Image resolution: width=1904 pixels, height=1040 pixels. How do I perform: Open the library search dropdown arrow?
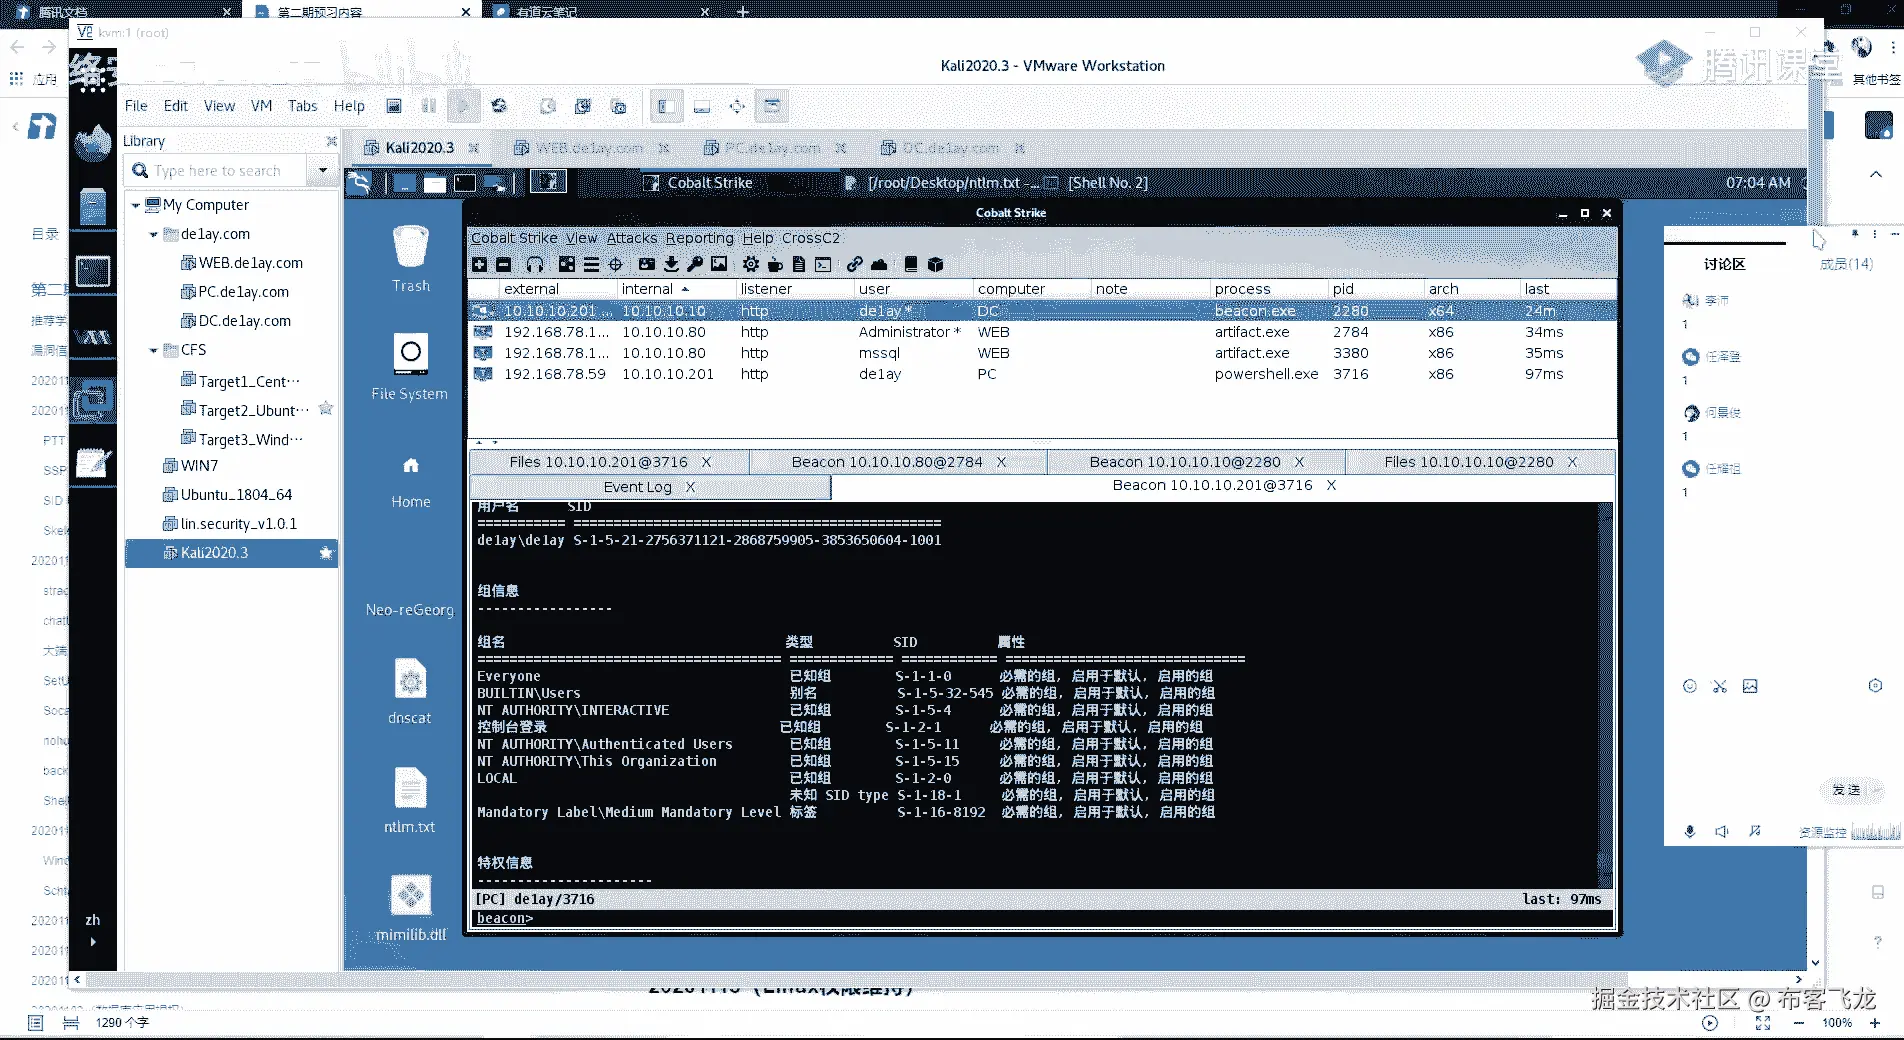coord(323,170)
